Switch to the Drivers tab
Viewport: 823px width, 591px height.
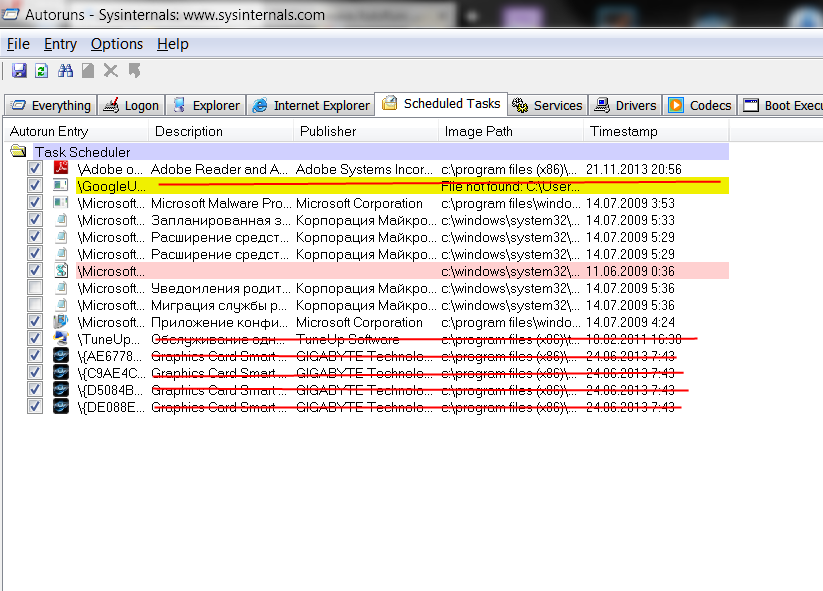(x=625, y=105)
